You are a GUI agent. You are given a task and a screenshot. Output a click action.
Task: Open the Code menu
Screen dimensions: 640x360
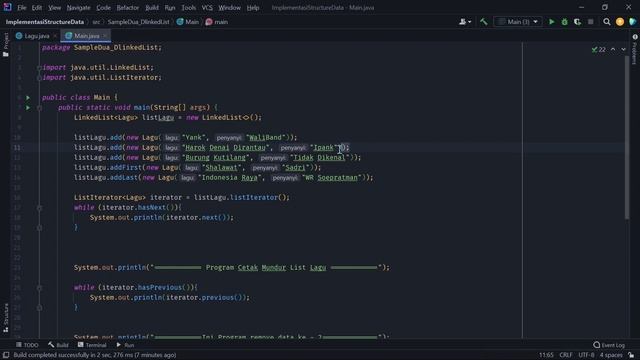103,7
